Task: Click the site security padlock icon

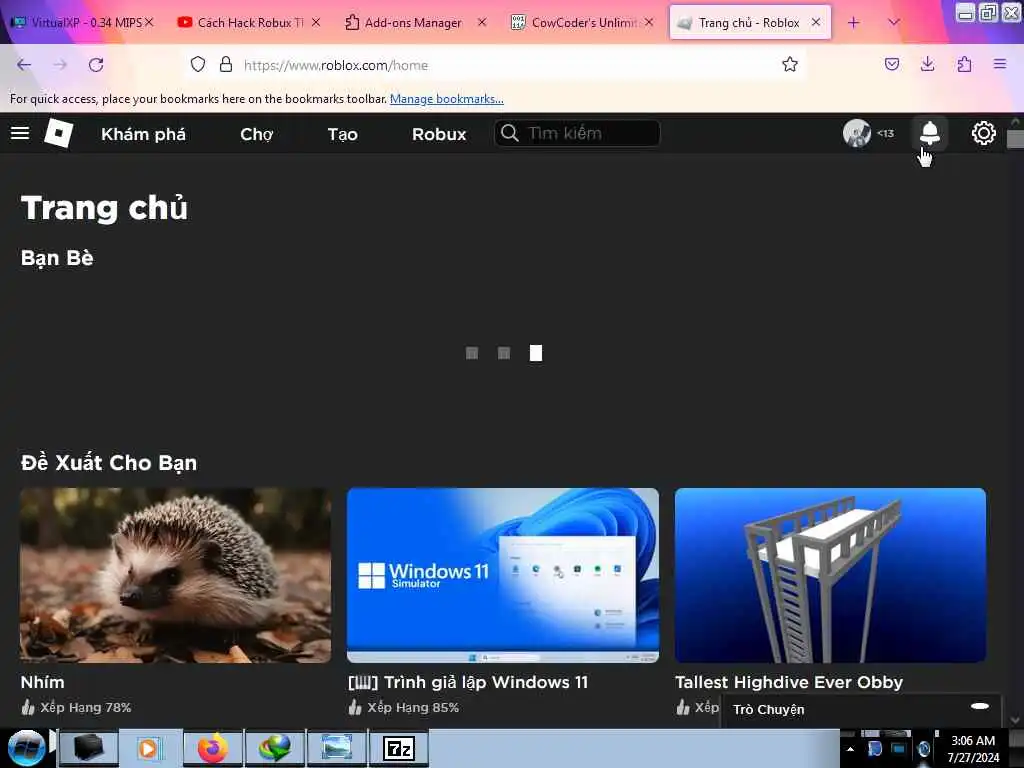Action: 226,64
